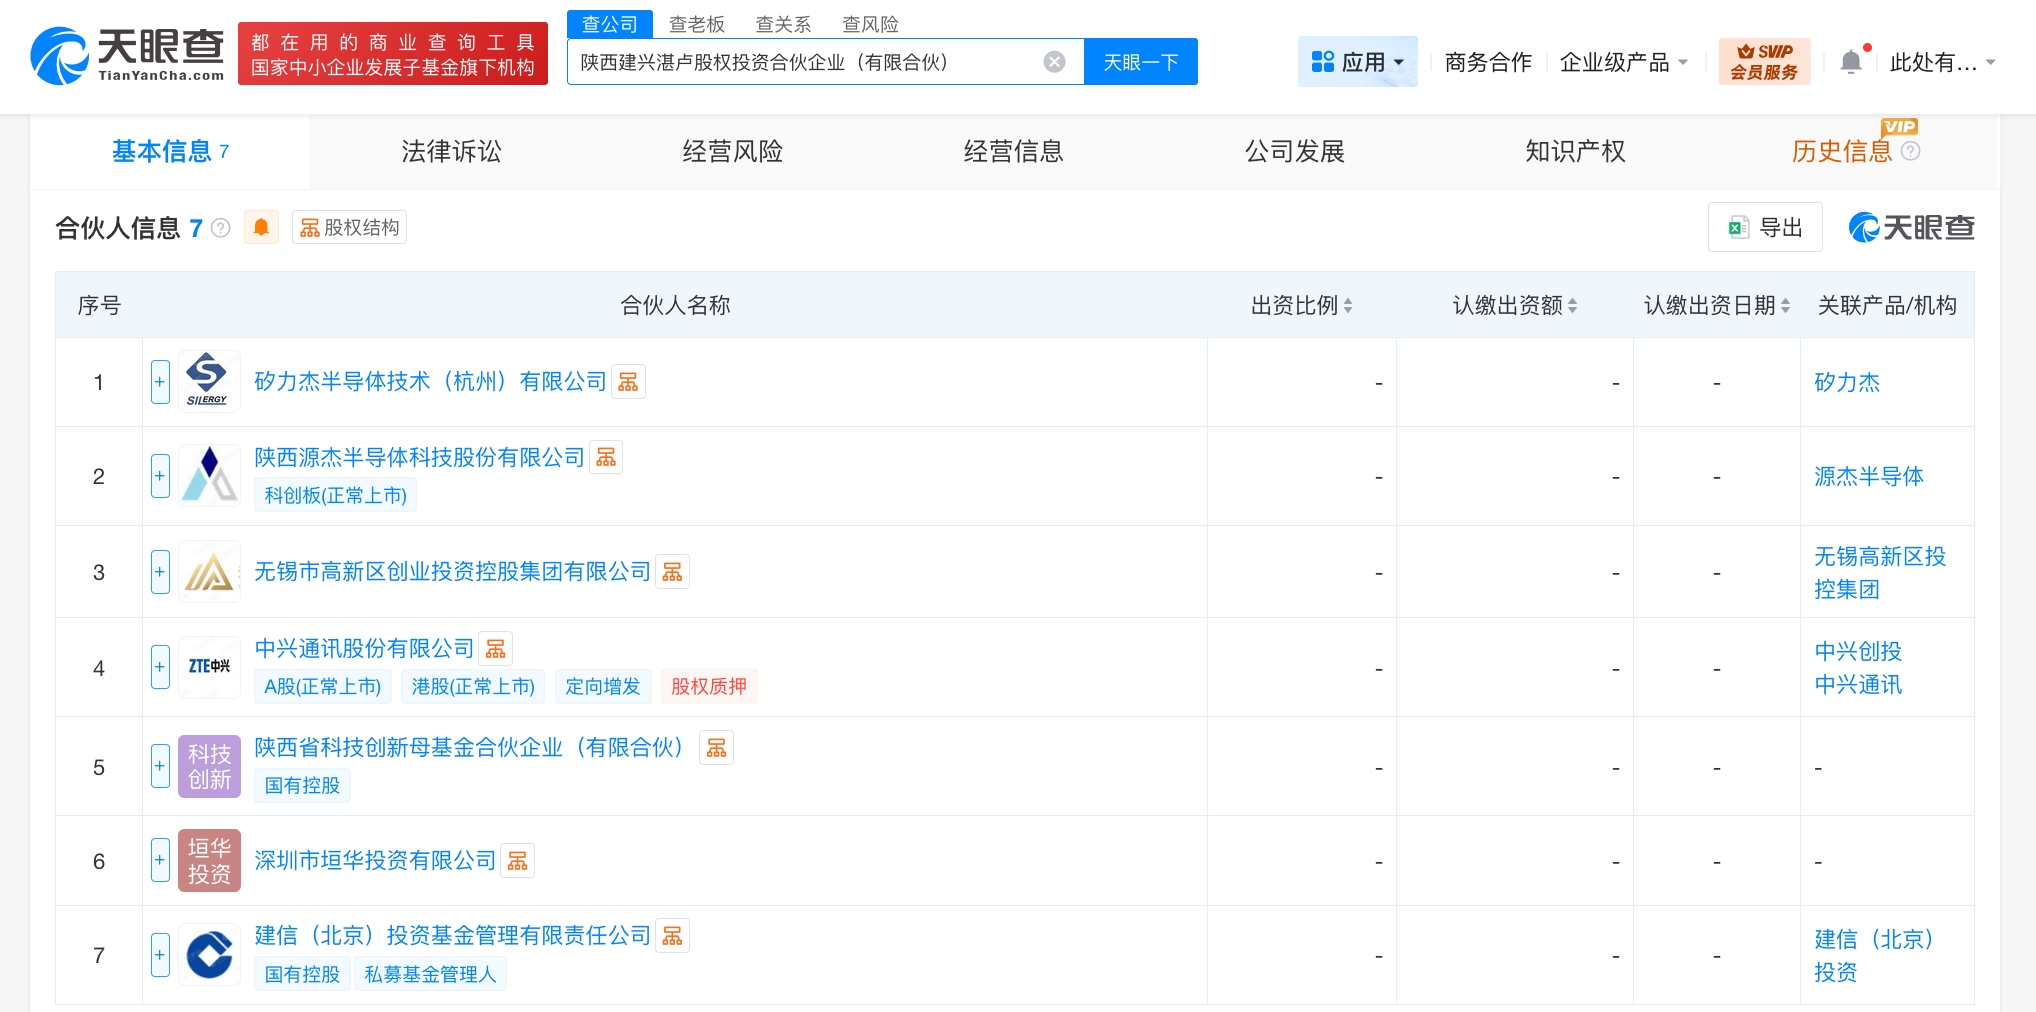Clear the search box with X icon
2036x1012 pixels.
click(x=1054, y=62)
